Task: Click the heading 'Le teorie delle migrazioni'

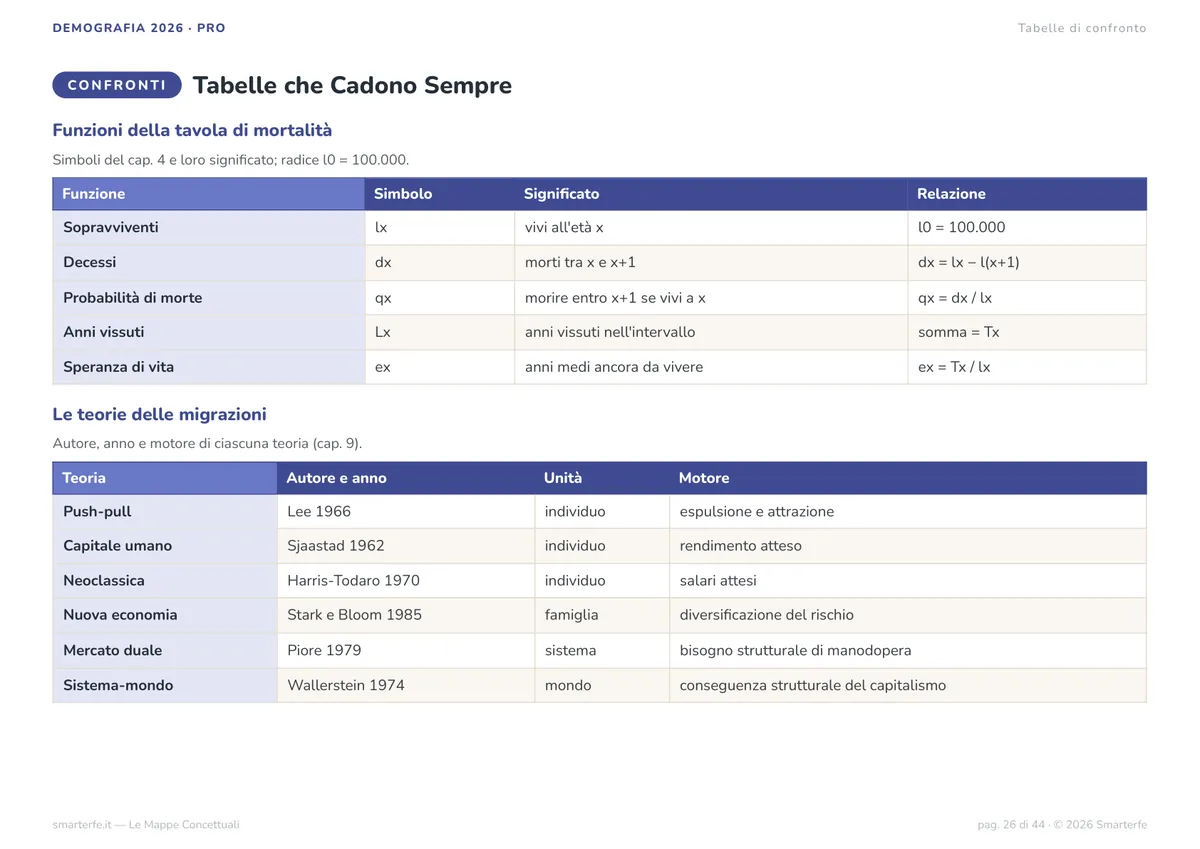Action: (159, 414)
